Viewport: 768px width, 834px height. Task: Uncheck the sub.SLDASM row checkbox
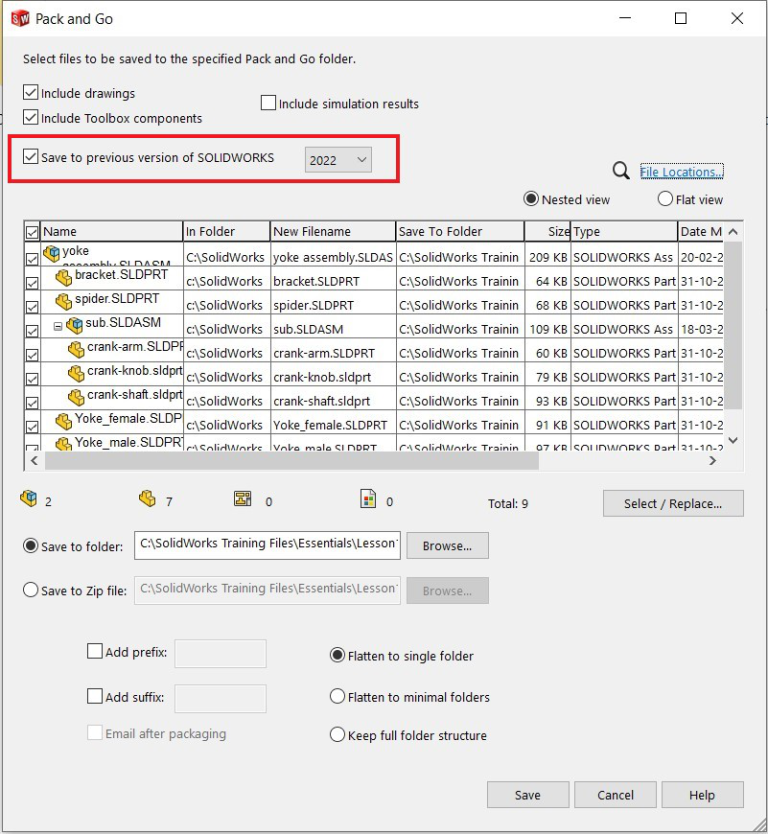(32, 331)
